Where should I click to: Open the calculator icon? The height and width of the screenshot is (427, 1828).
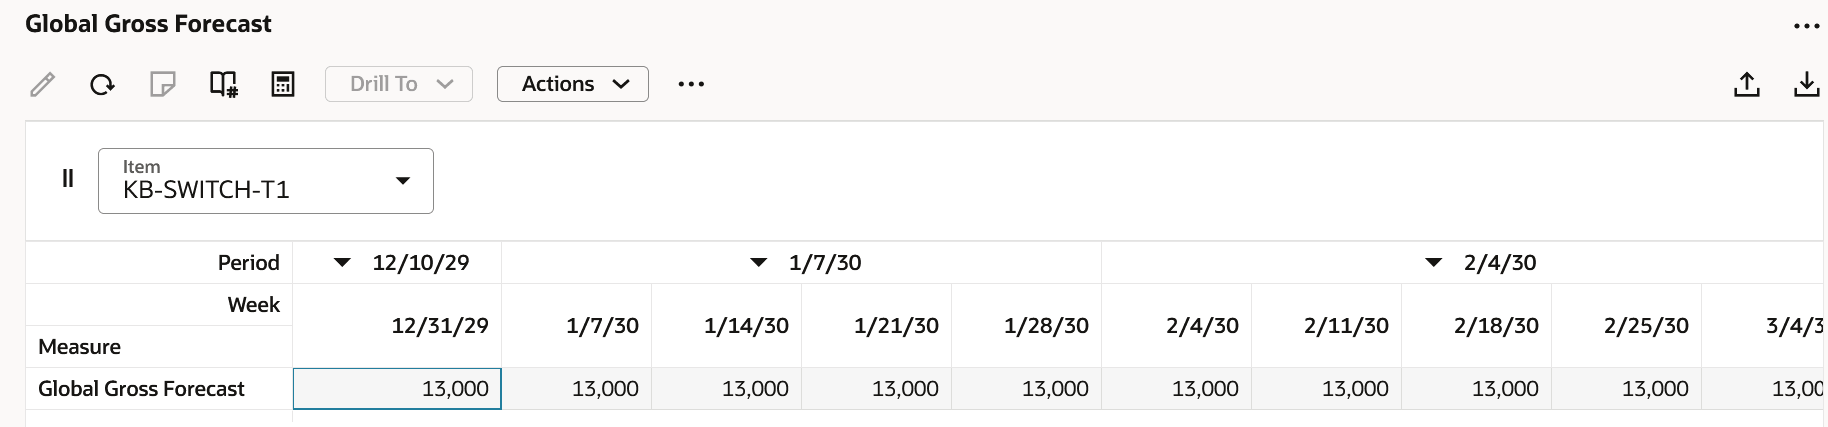tap(283, 84)
